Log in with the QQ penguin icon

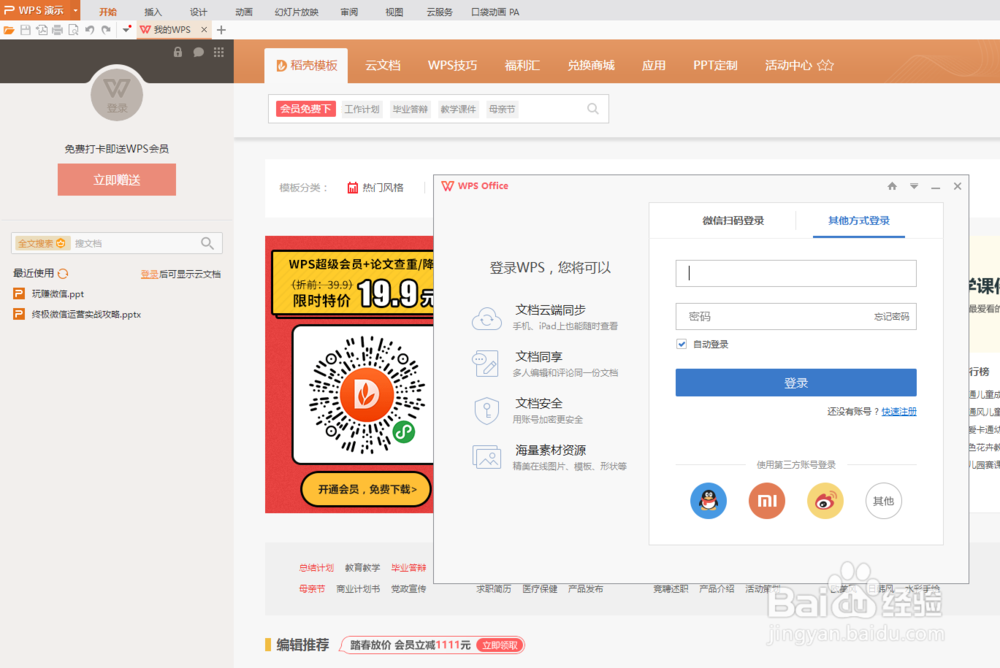(708, 501)
